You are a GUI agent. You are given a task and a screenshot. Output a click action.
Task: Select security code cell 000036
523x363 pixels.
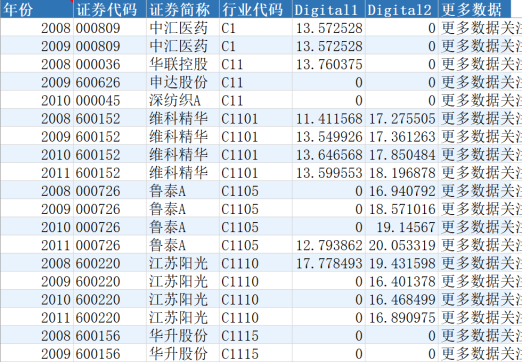[110, 64]
